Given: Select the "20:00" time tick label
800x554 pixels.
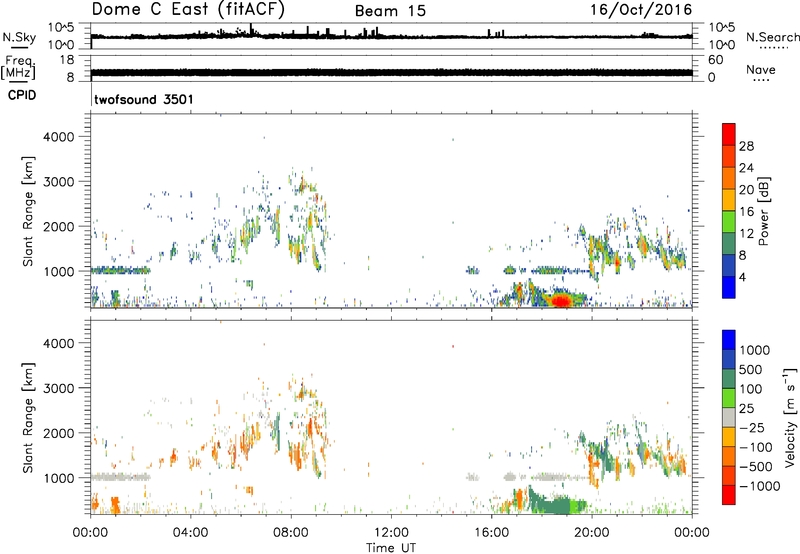Looking at the screenshot, I should (592, 533).
